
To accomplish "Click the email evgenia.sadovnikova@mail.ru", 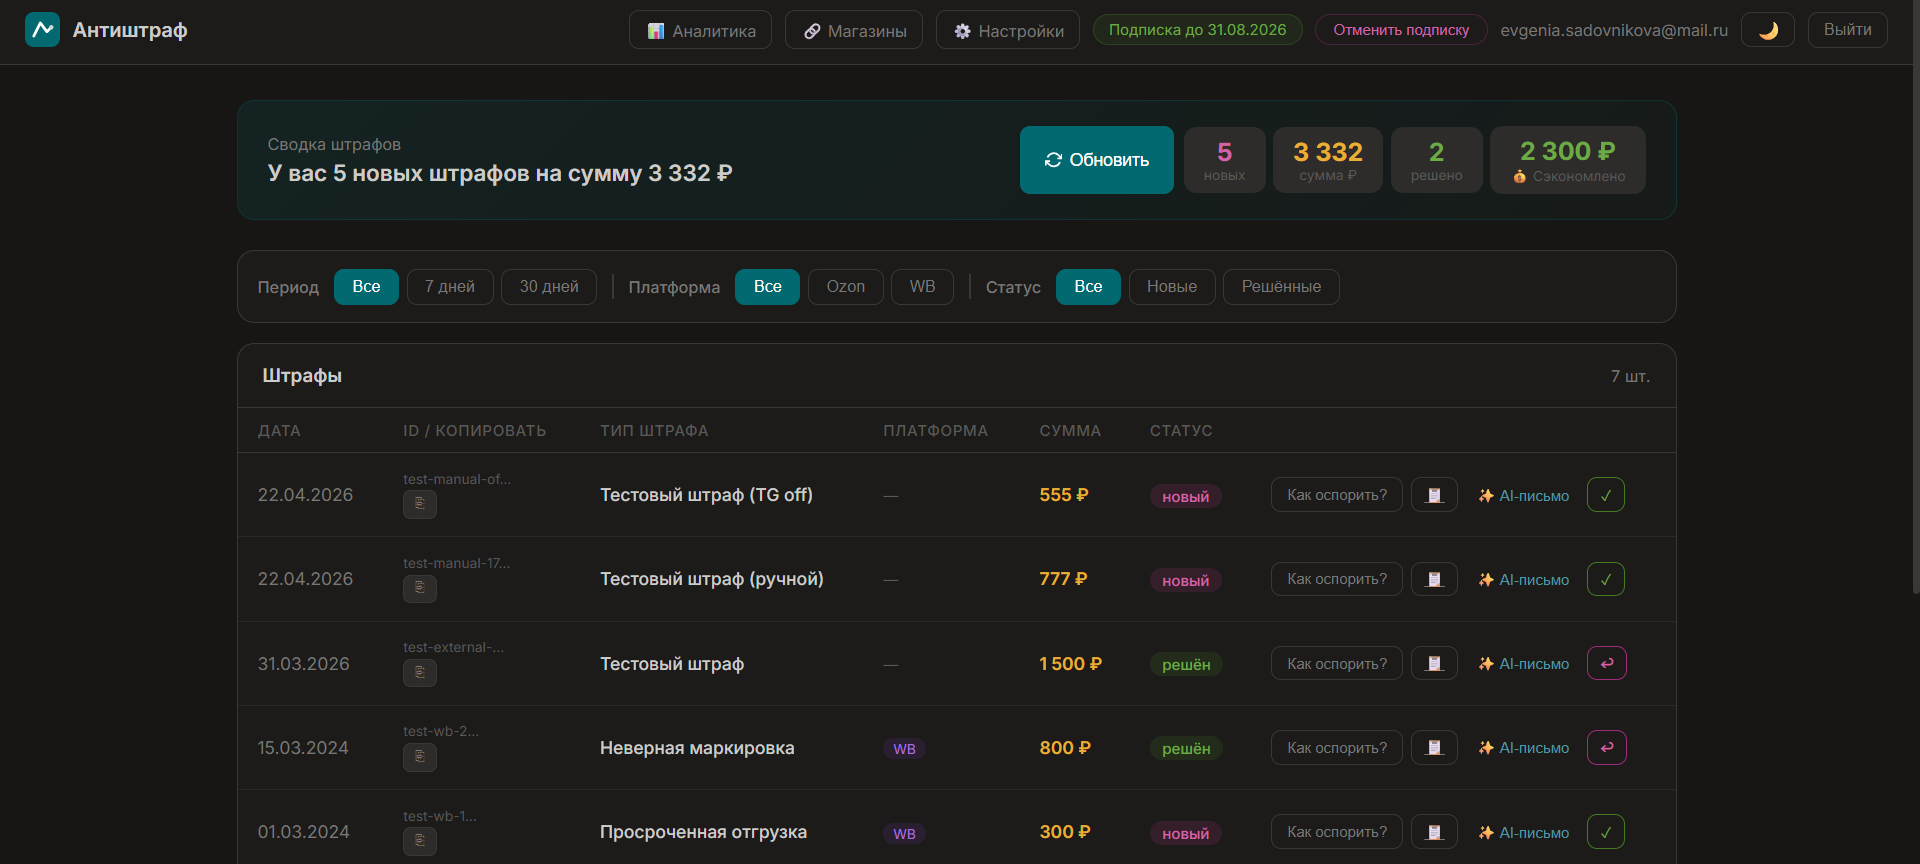I will pos(1614,30).
